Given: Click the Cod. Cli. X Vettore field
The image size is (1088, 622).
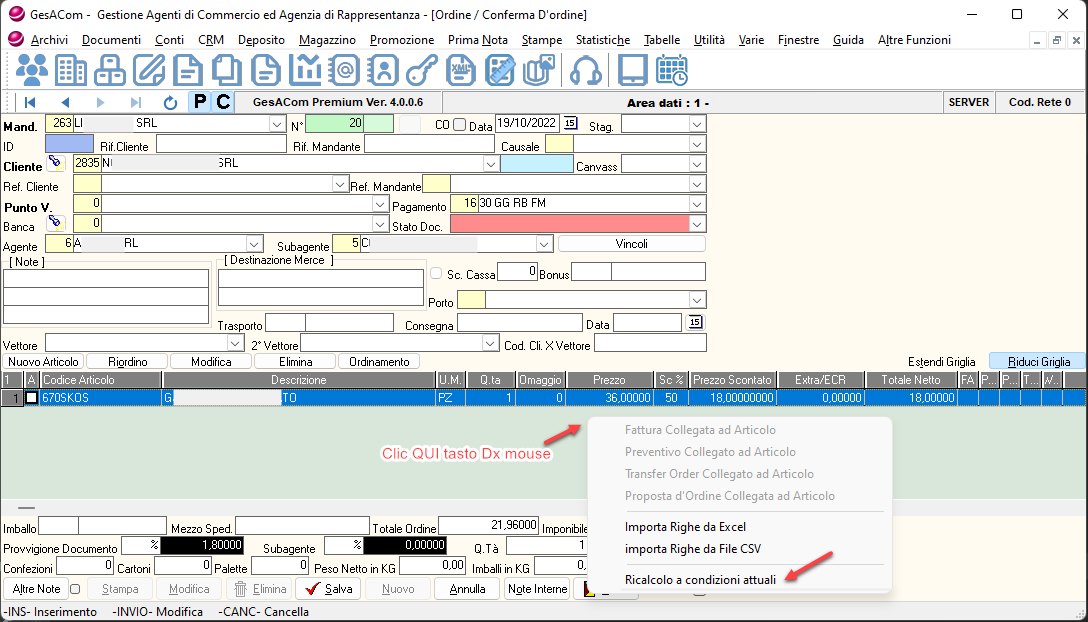Looking at the screenshot, I should tap(650, 343).
